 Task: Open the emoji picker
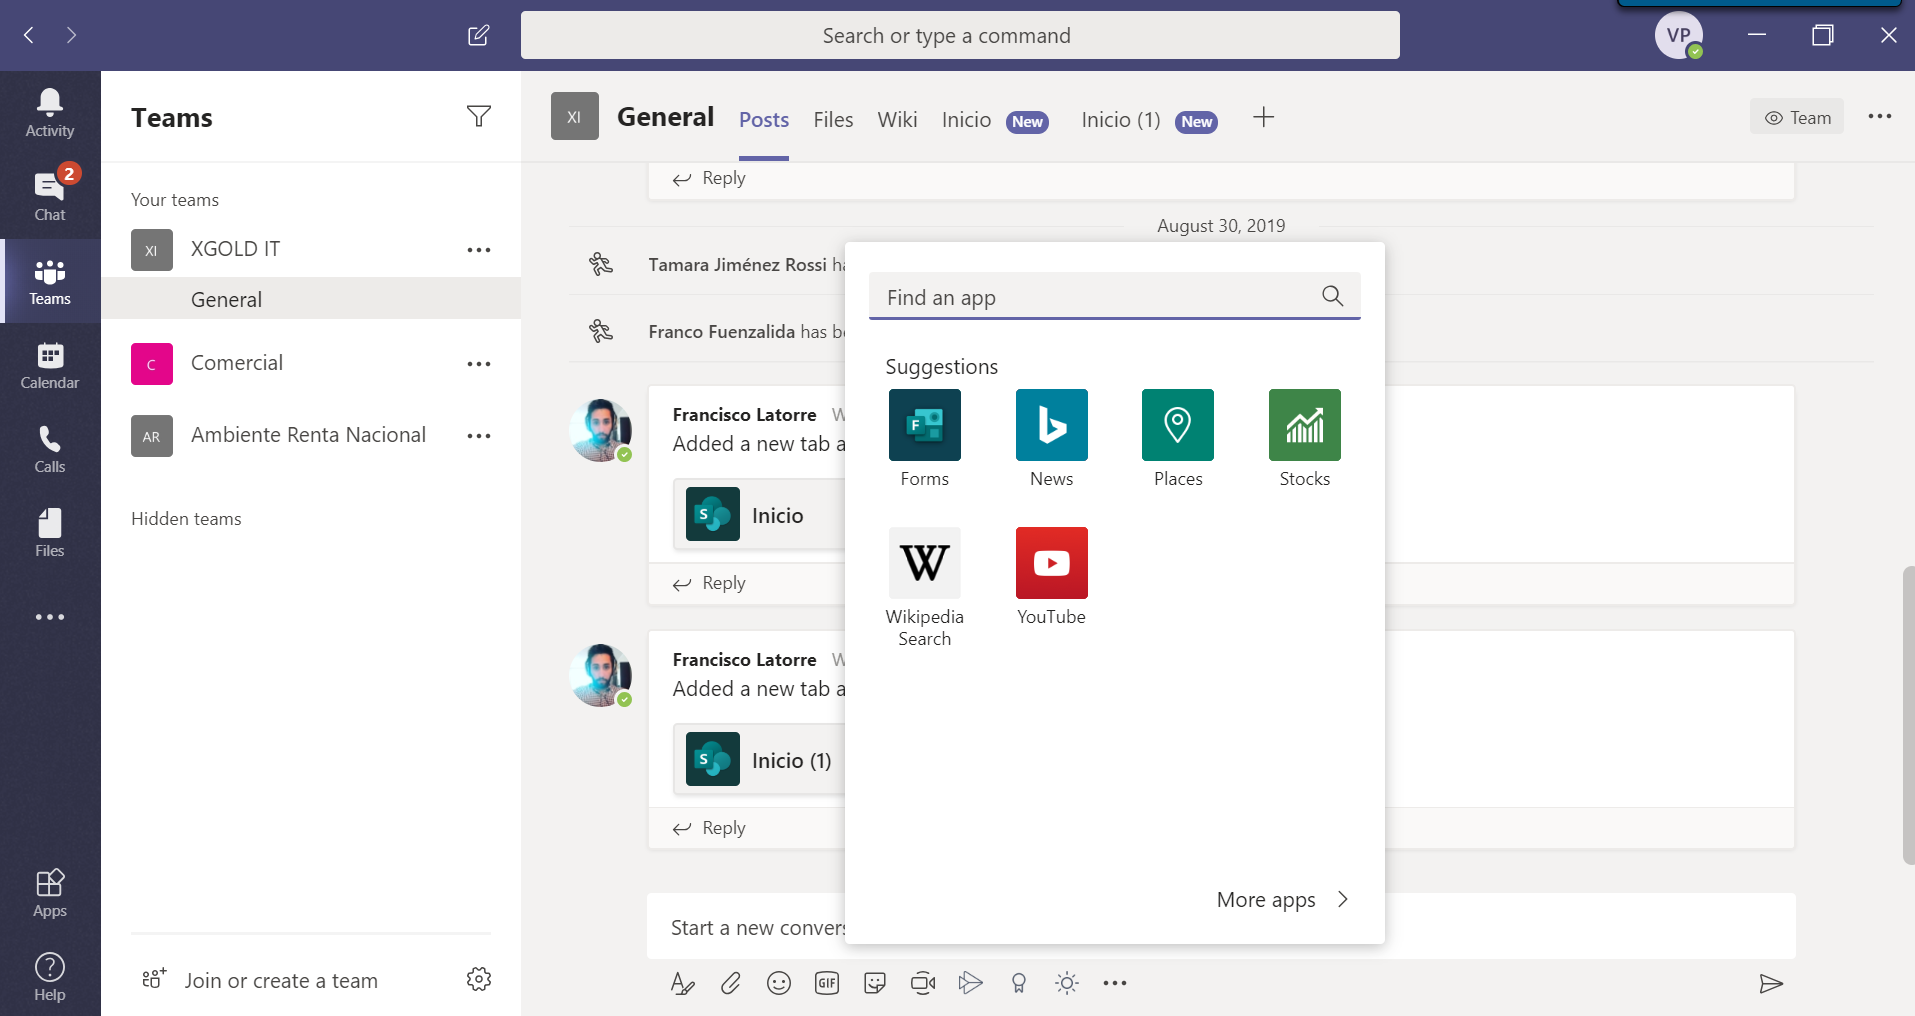pos(779,983)
